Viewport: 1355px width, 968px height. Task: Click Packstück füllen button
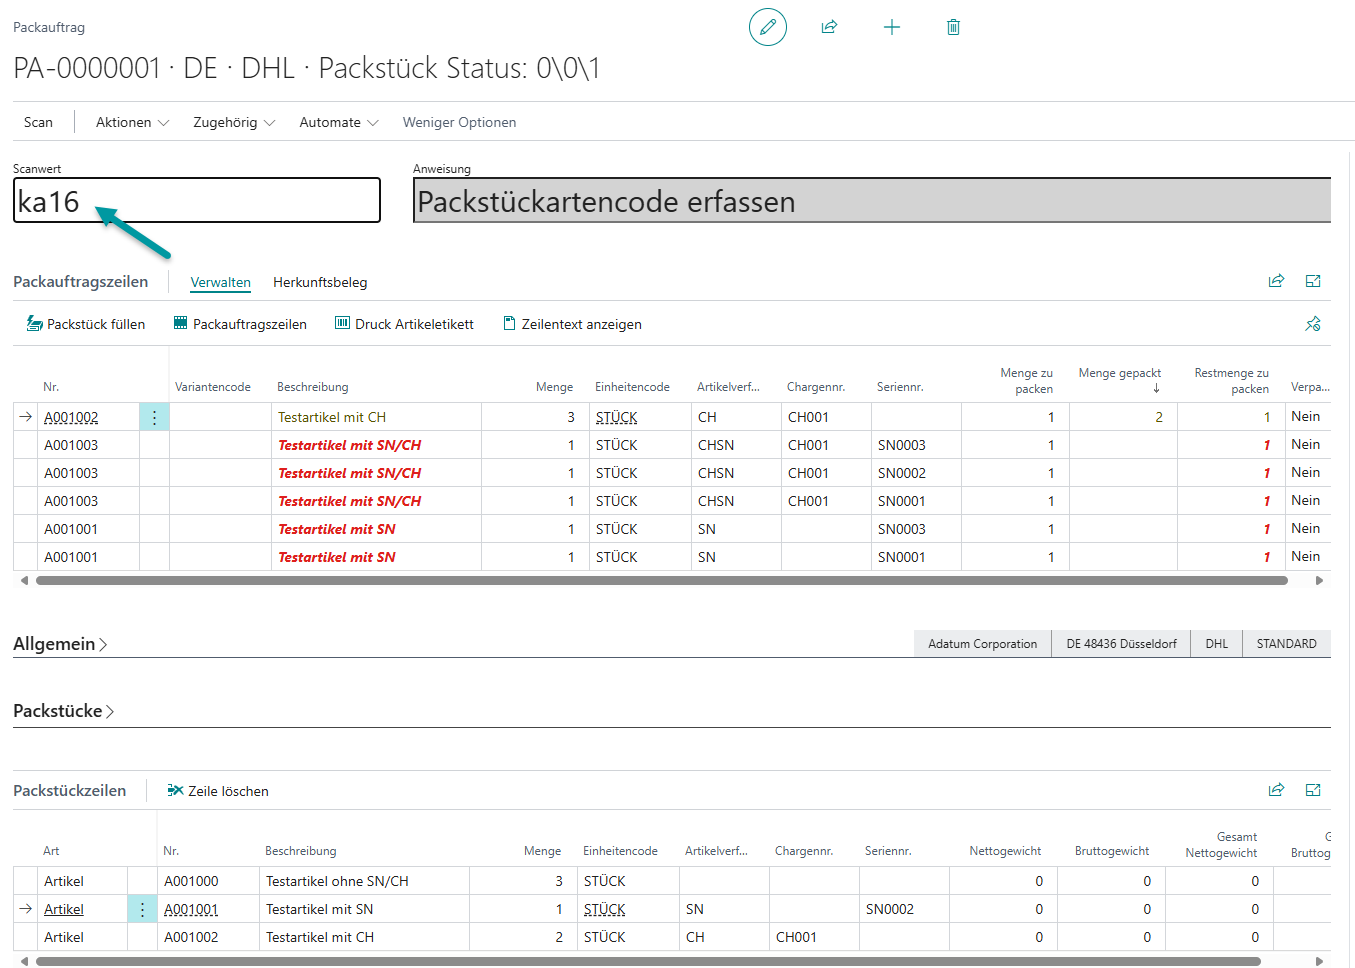point(86,324)
